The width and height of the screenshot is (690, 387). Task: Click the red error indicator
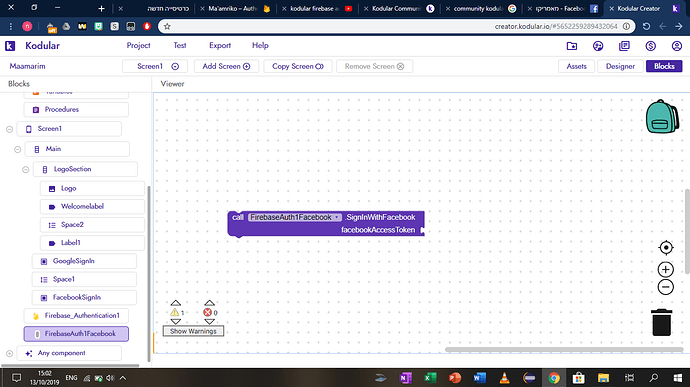(x=207, y=312)
